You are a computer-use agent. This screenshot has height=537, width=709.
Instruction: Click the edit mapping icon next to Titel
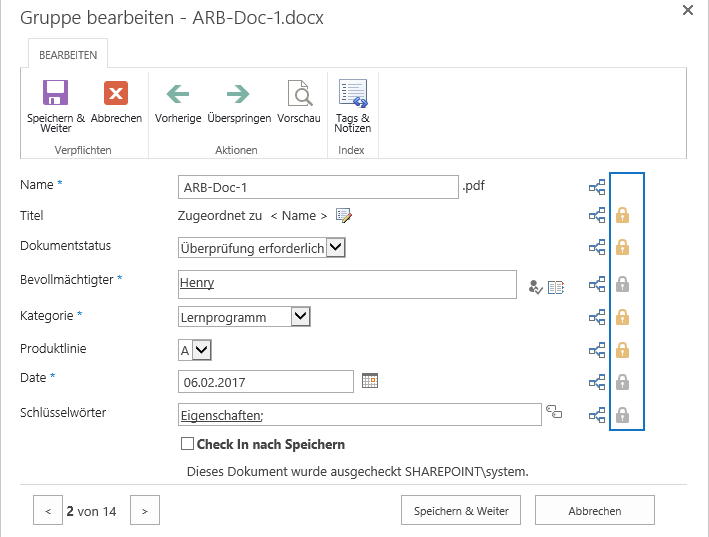click(x=344, y=216)
